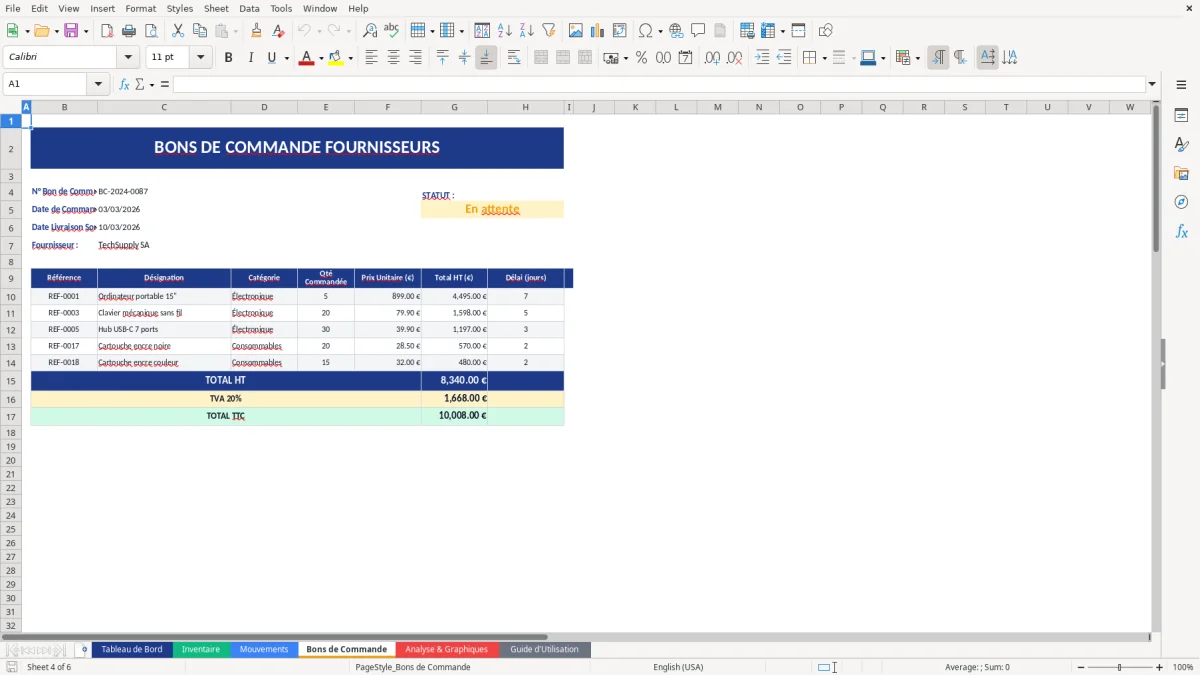Screen dimensions: 1200x675
Task: Switch to the Inventaire sheet tab
Action: pos(201,648)
